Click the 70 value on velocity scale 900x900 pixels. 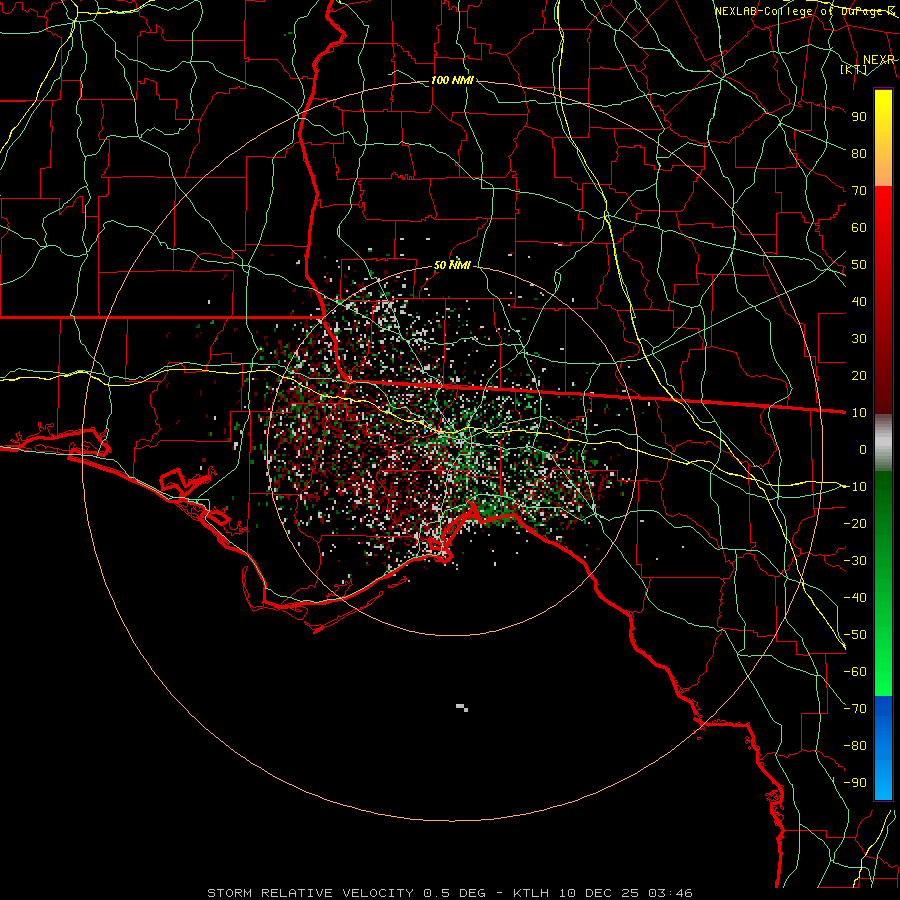pyautogui.click(x=859, y=191)
